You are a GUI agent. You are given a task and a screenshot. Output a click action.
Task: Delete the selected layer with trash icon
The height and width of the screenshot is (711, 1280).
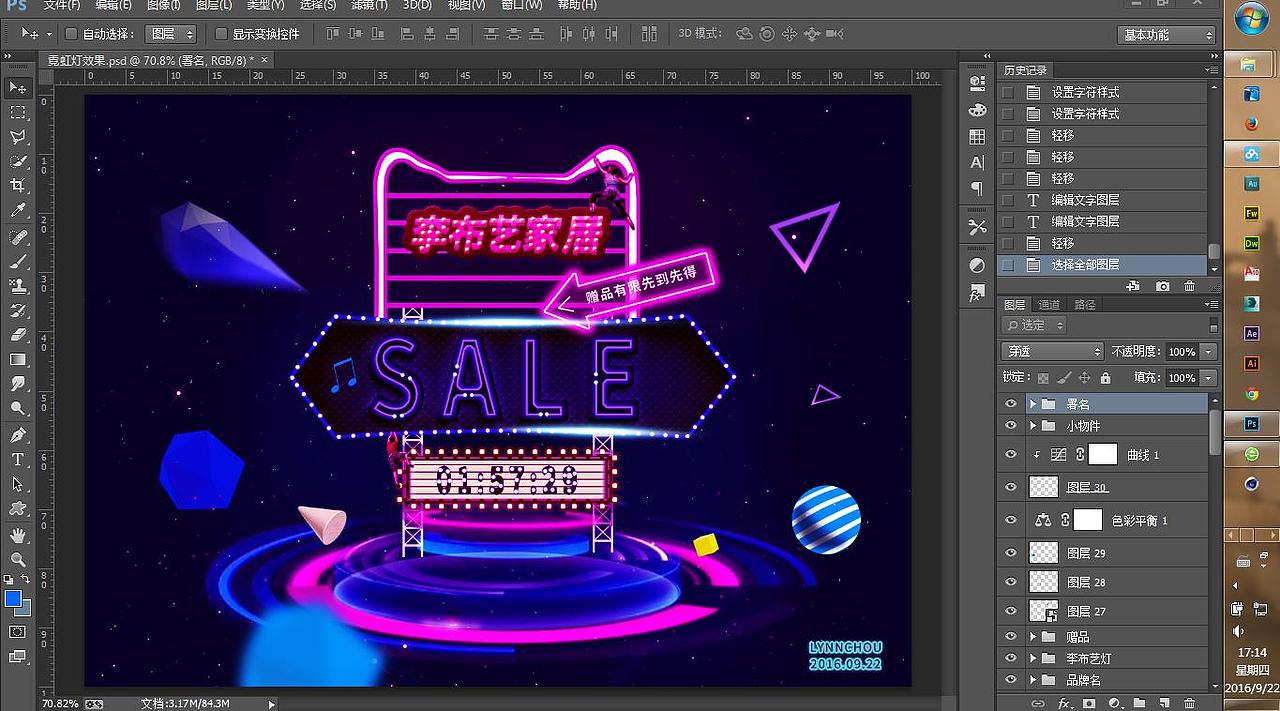1189,703
